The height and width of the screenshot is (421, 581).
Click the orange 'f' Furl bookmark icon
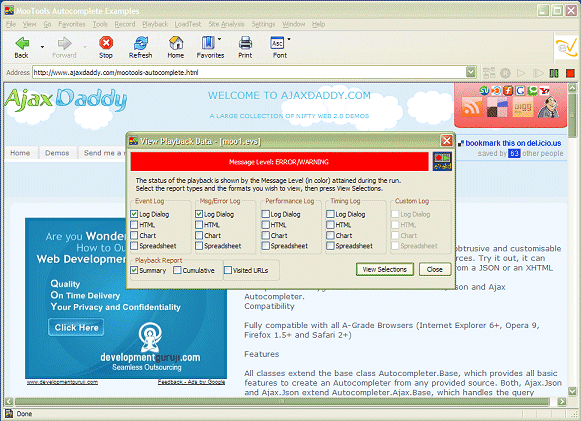point(508,90)
